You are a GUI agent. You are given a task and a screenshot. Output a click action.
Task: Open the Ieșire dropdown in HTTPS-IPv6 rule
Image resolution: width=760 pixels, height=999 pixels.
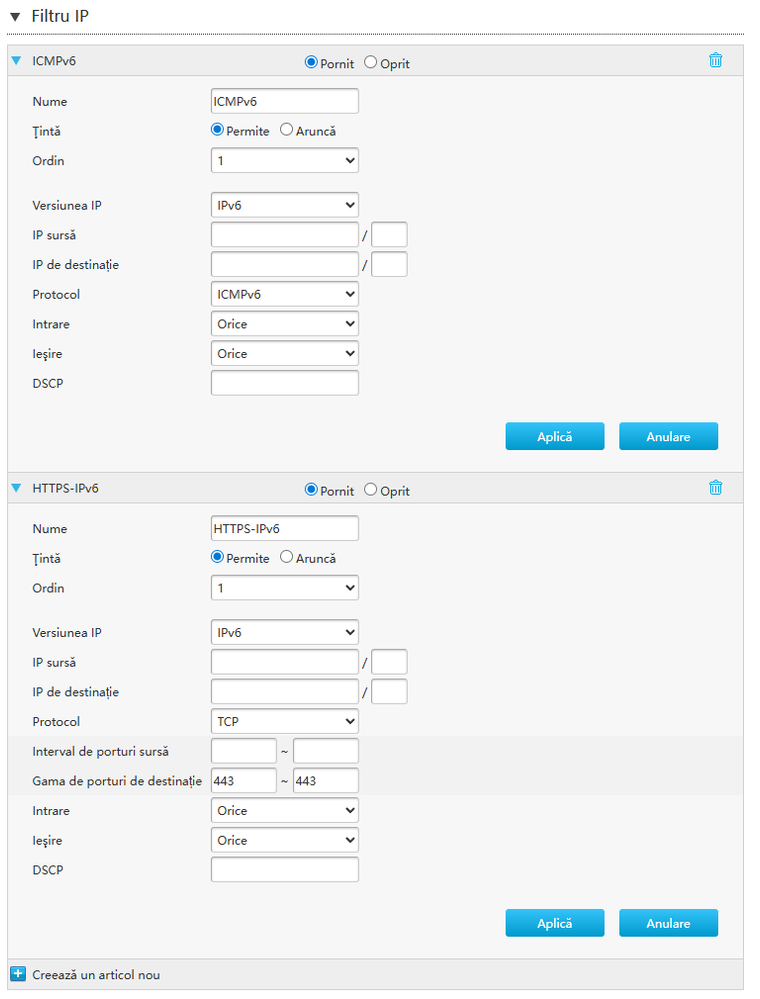pyautogui.click(x=284, y=840)
